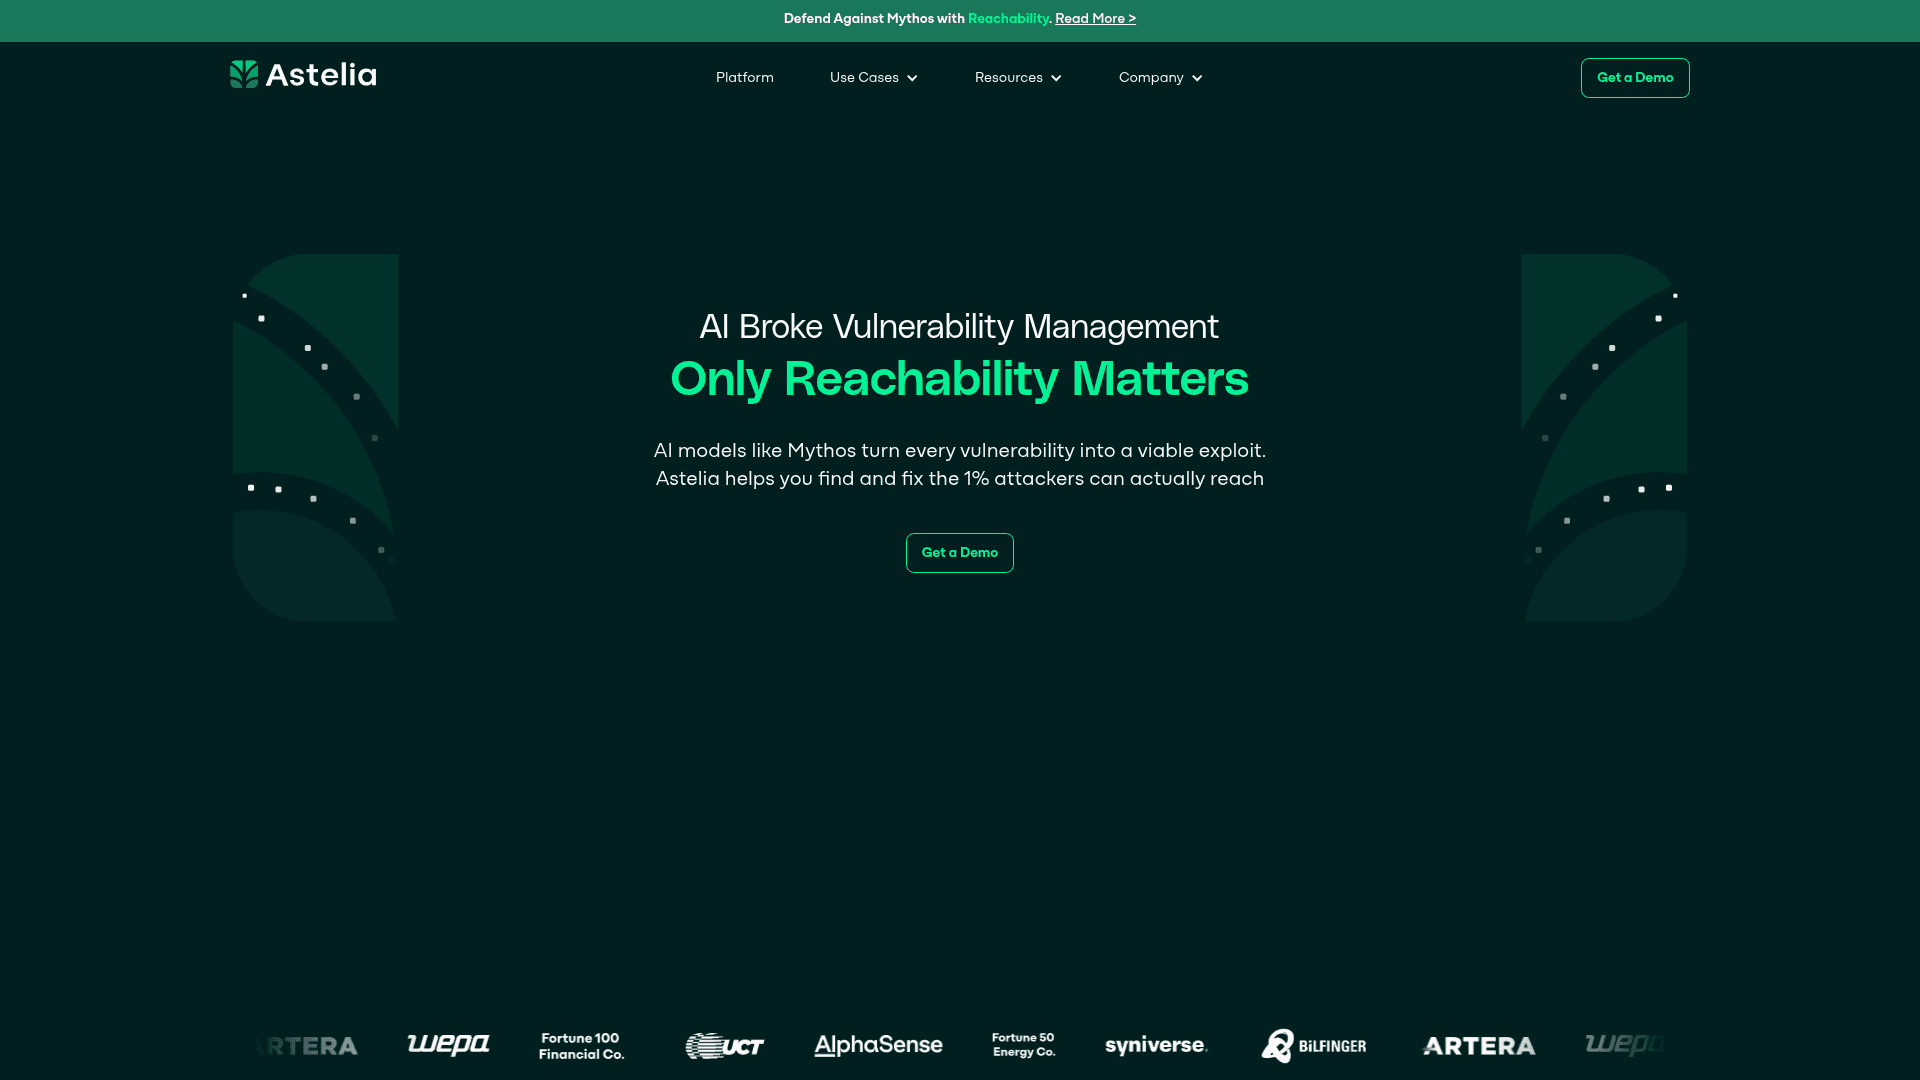Expand the Resources dropdown chevron

coord(1056,79)
